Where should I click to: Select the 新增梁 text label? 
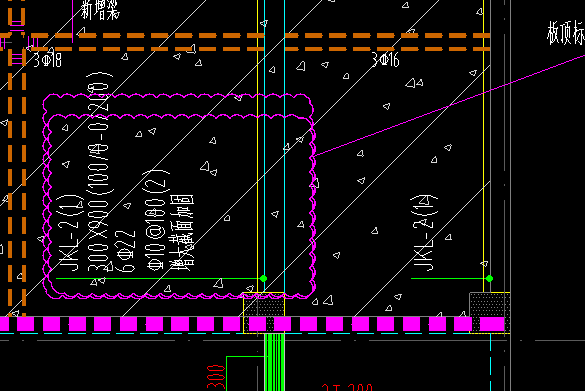point(100,10)
